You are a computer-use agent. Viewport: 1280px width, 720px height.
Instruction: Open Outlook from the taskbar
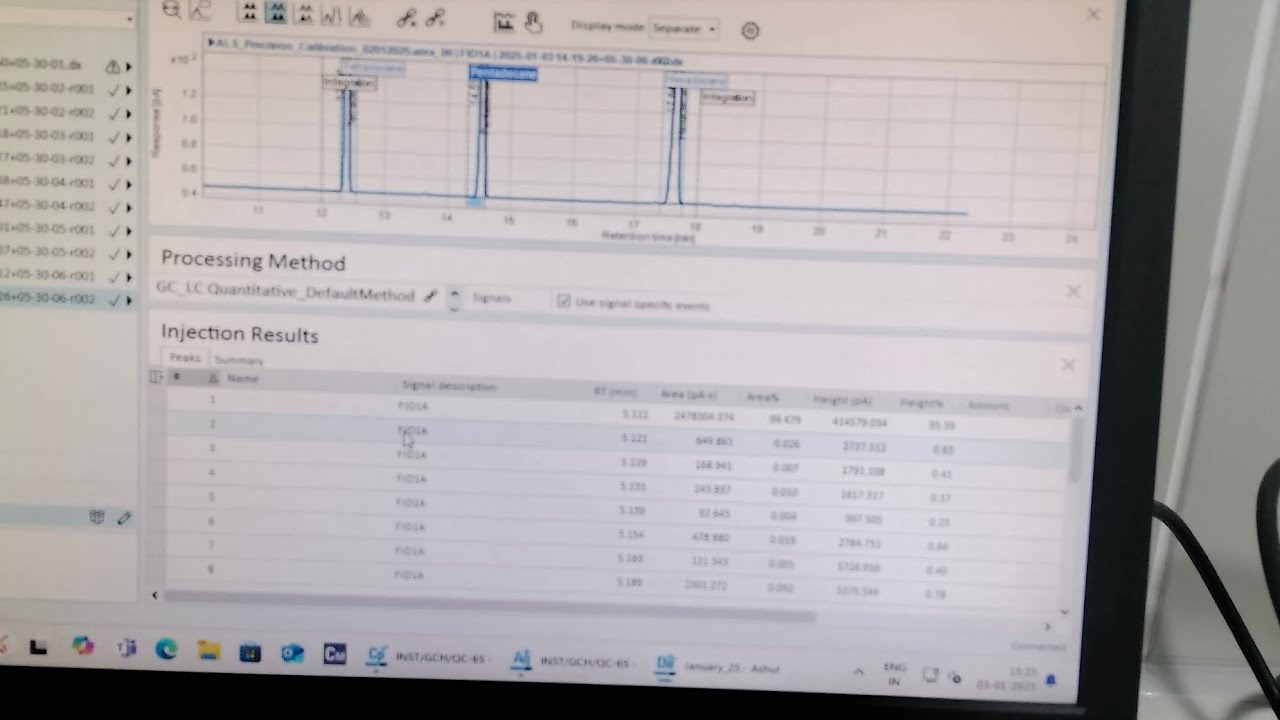292,653
